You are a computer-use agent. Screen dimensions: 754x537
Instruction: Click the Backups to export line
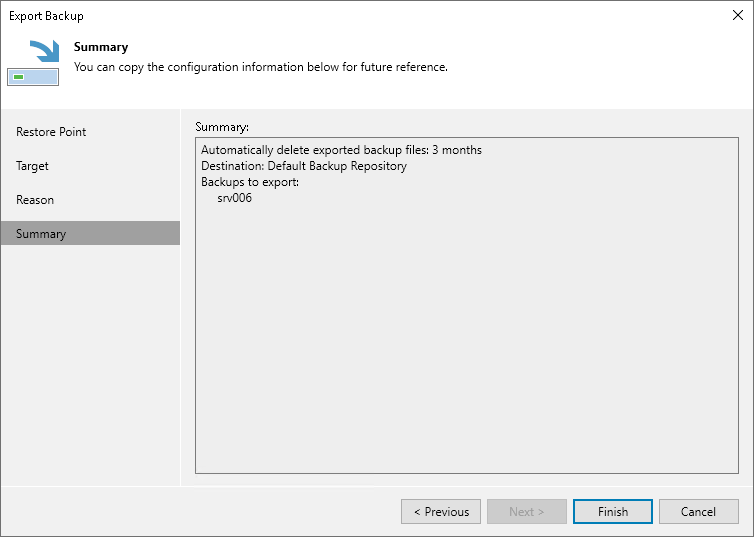click(250, 182)
